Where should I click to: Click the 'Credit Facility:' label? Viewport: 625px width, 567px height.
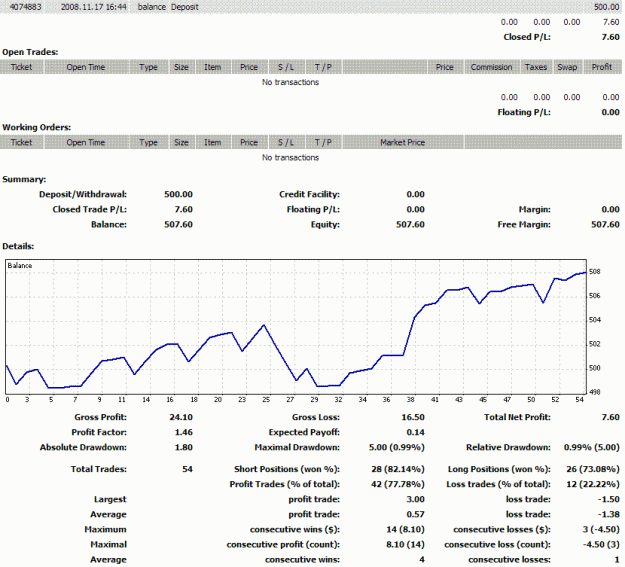(x=309, y=195)
